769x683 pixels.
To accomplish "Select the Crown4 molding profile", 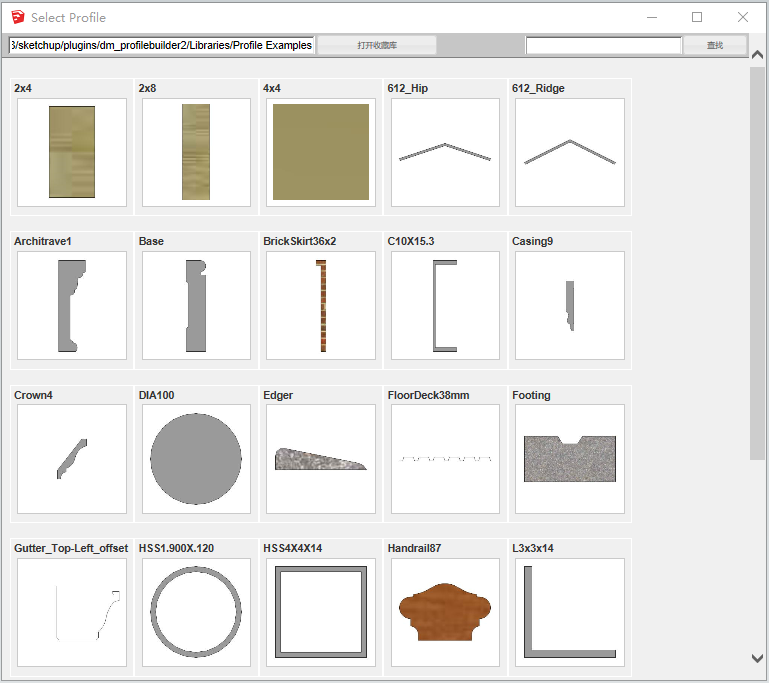I will (x=72, y=459).
